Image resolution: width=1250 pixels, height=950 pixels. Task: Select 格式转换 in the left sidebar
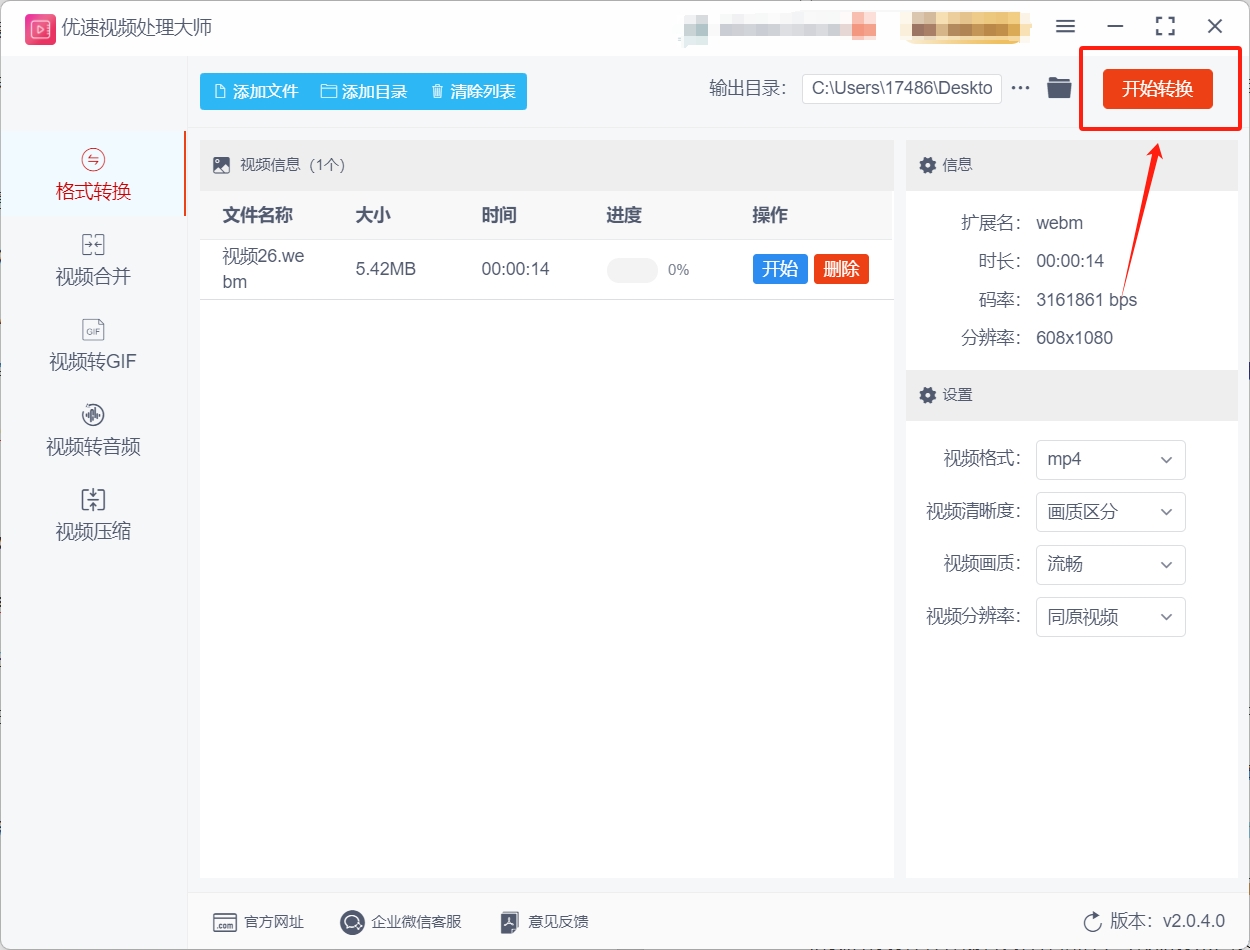[x=91, y=175]
